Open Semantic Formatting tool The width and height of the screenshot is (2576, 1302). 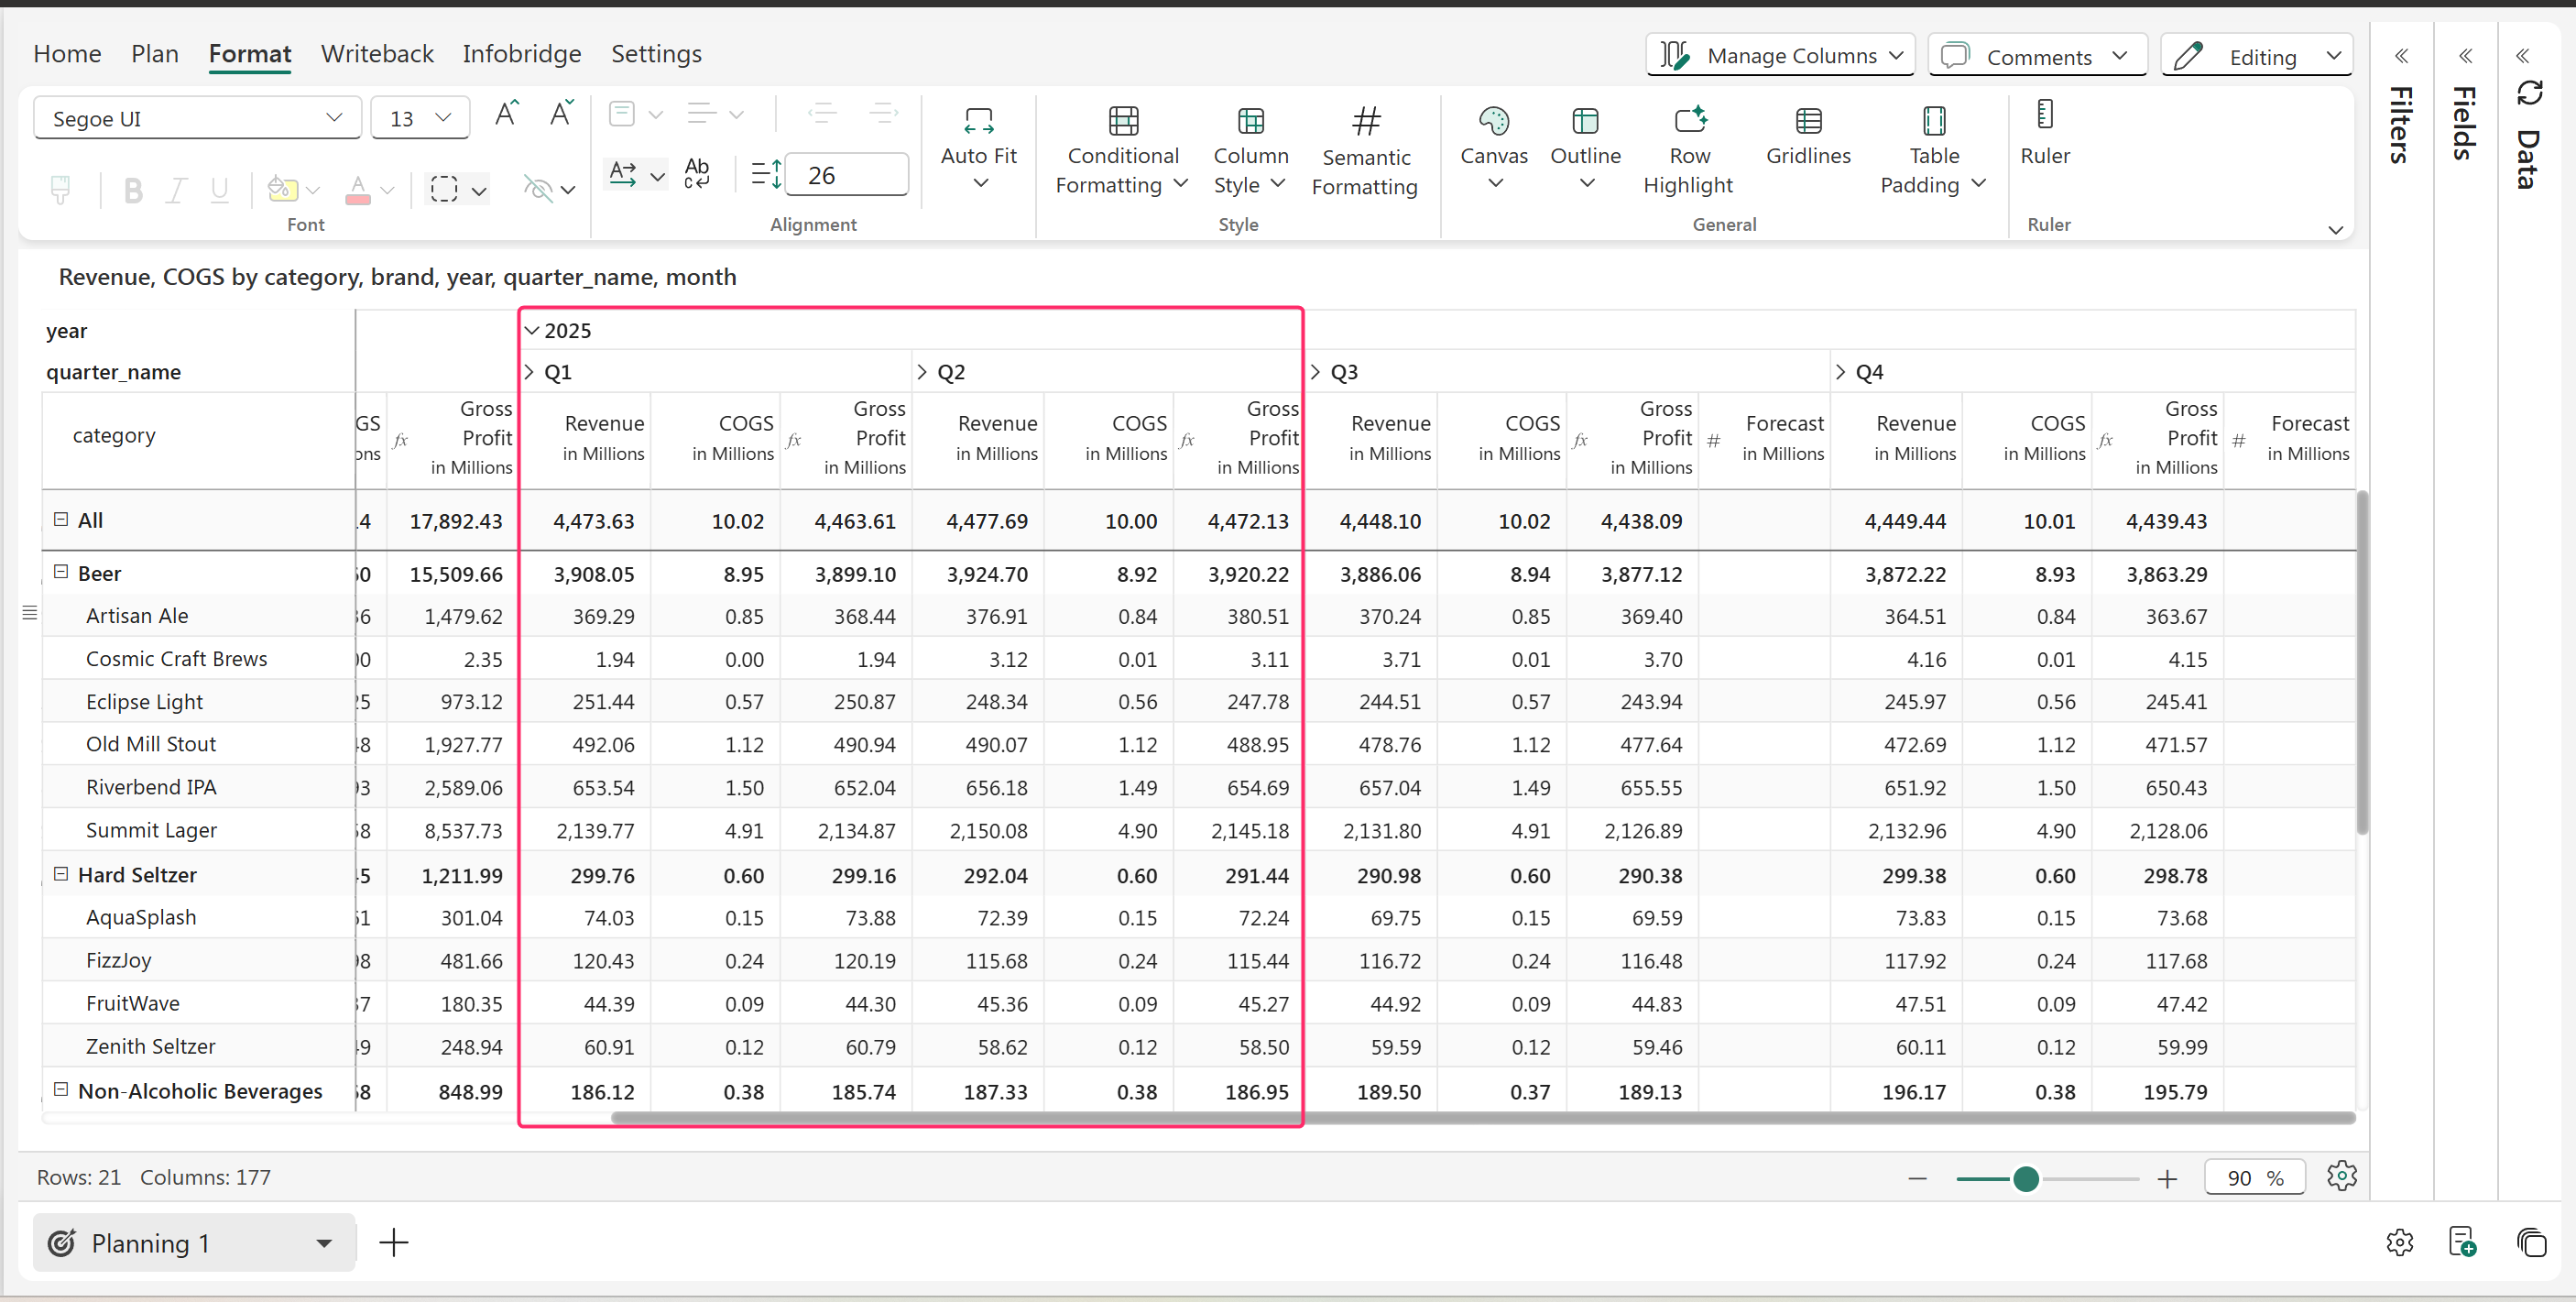(x=1365, y=121)
